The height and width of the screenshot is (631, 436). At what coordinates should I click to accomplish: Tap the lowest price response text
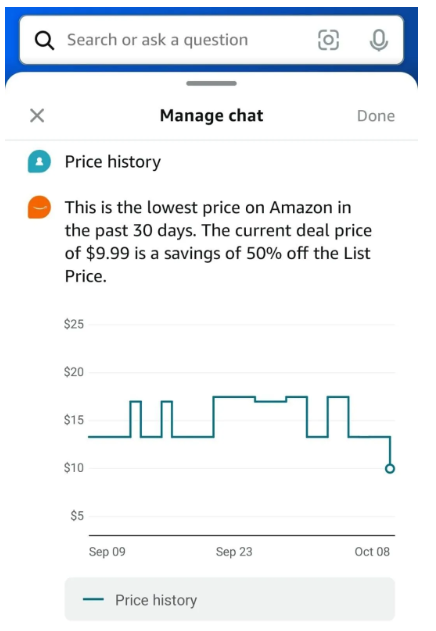pos(218,242)
